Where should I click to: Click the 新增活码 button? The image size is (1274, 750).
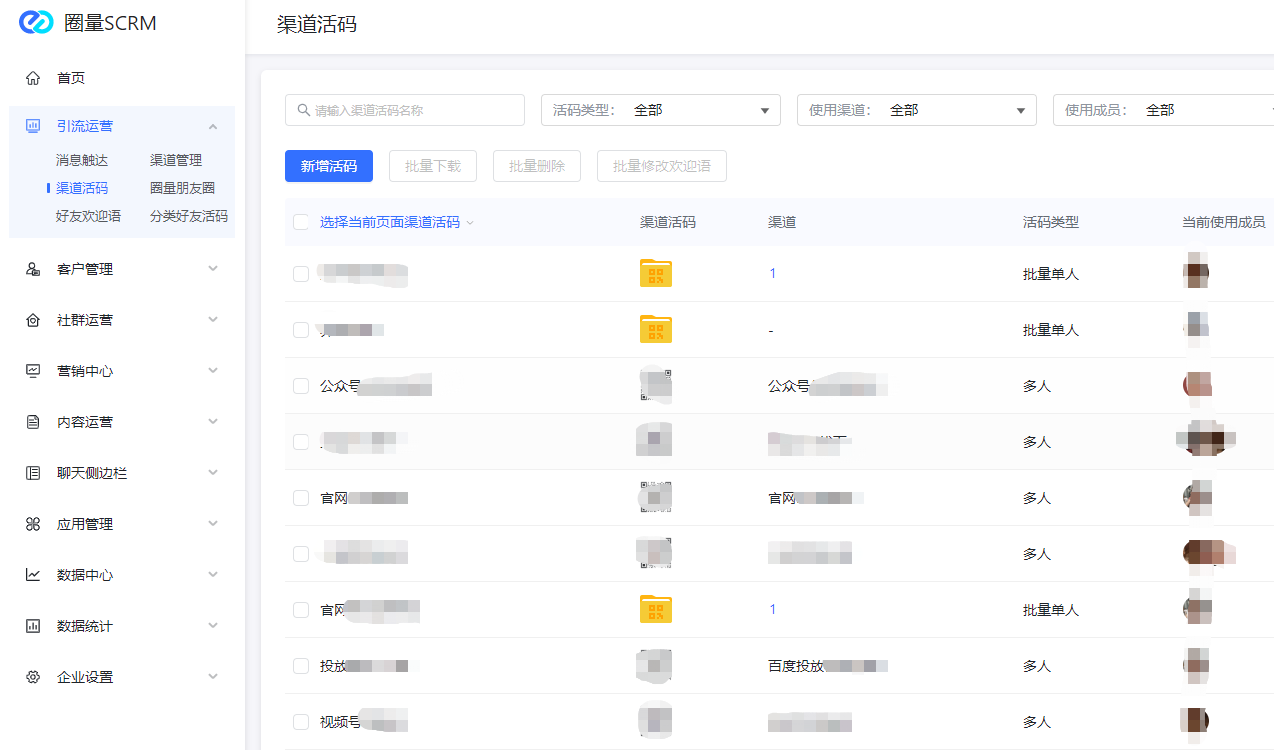coord(328,166)
